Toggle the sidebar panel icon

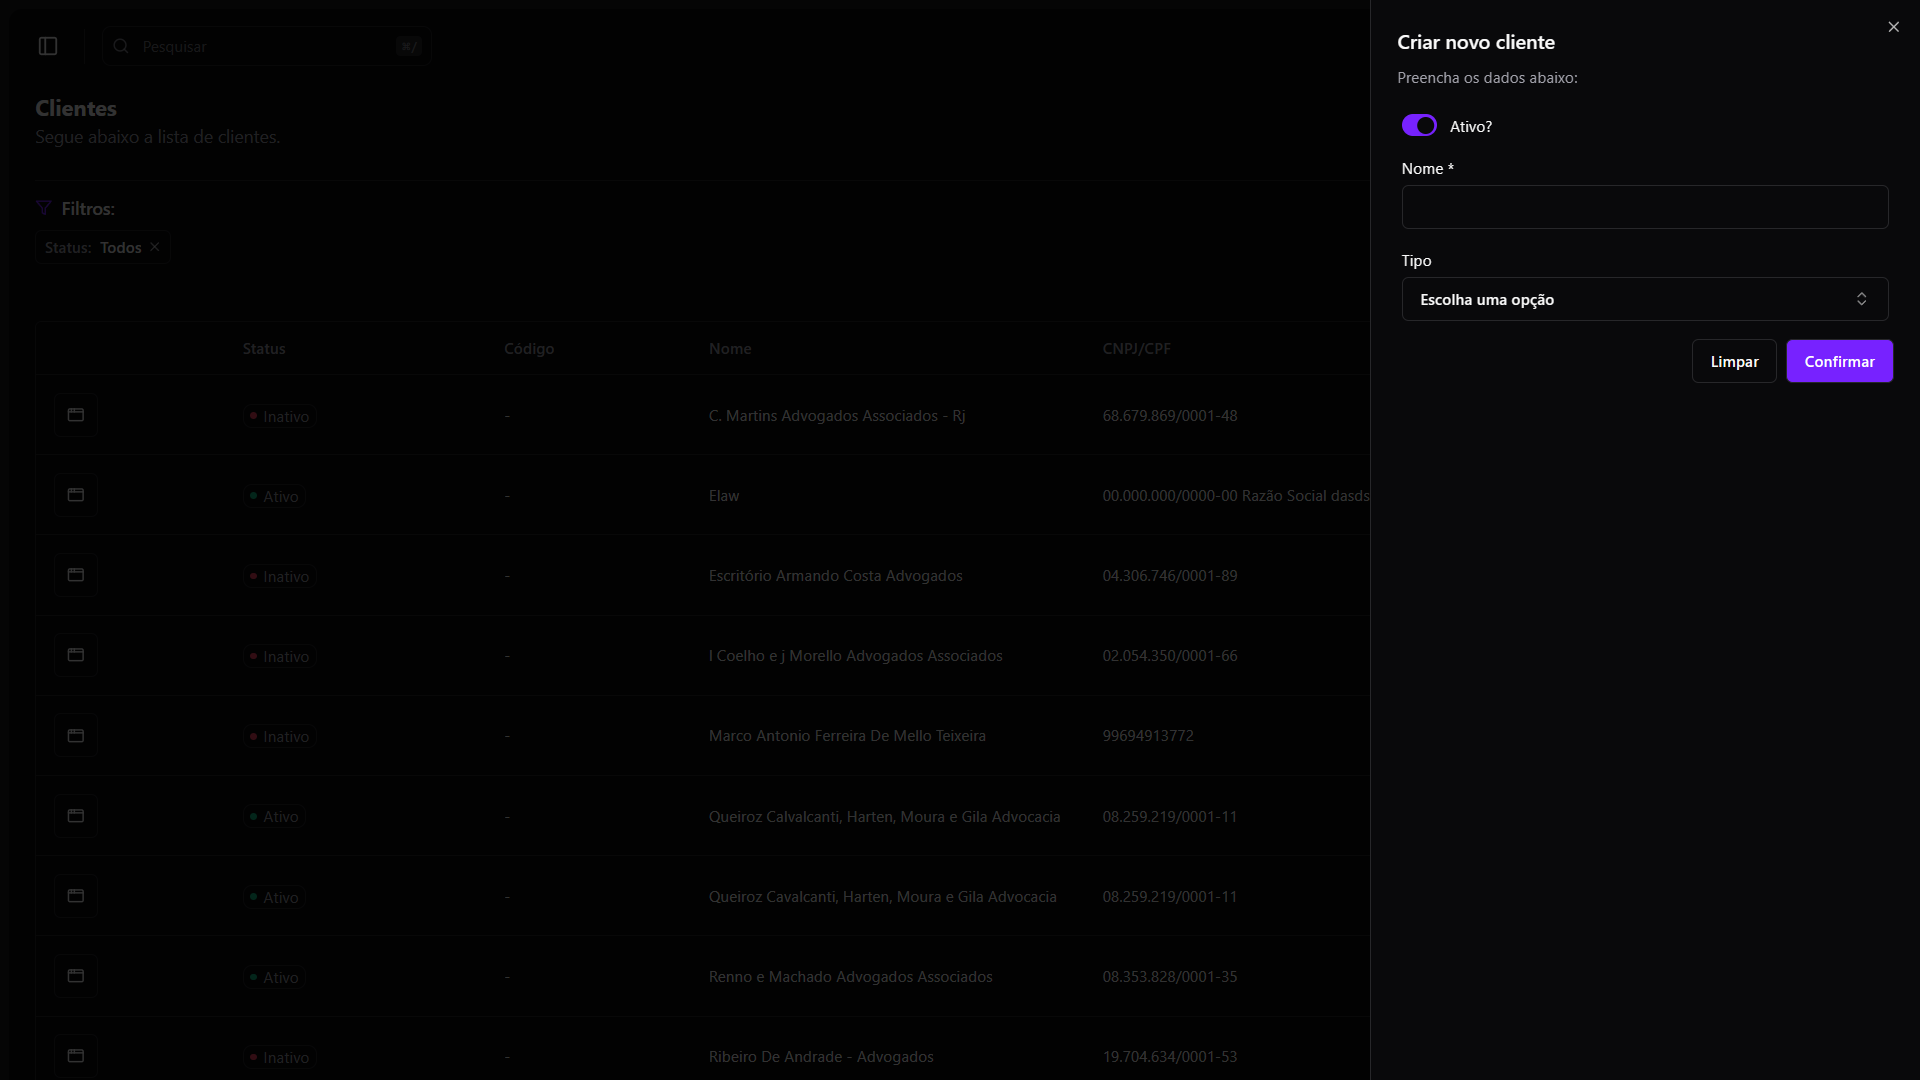(x=48, y=46)
